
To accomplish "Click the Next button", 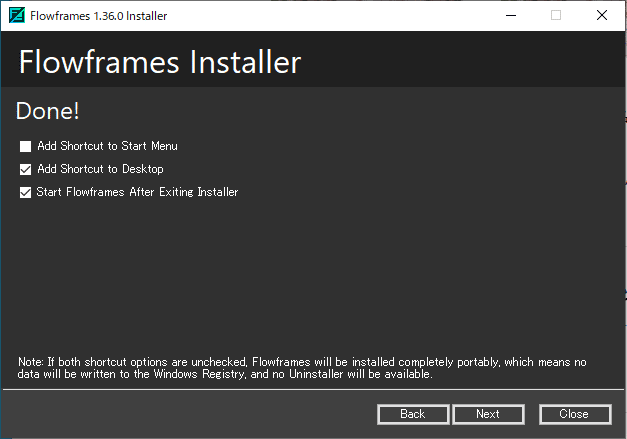I will click(488, 414).
